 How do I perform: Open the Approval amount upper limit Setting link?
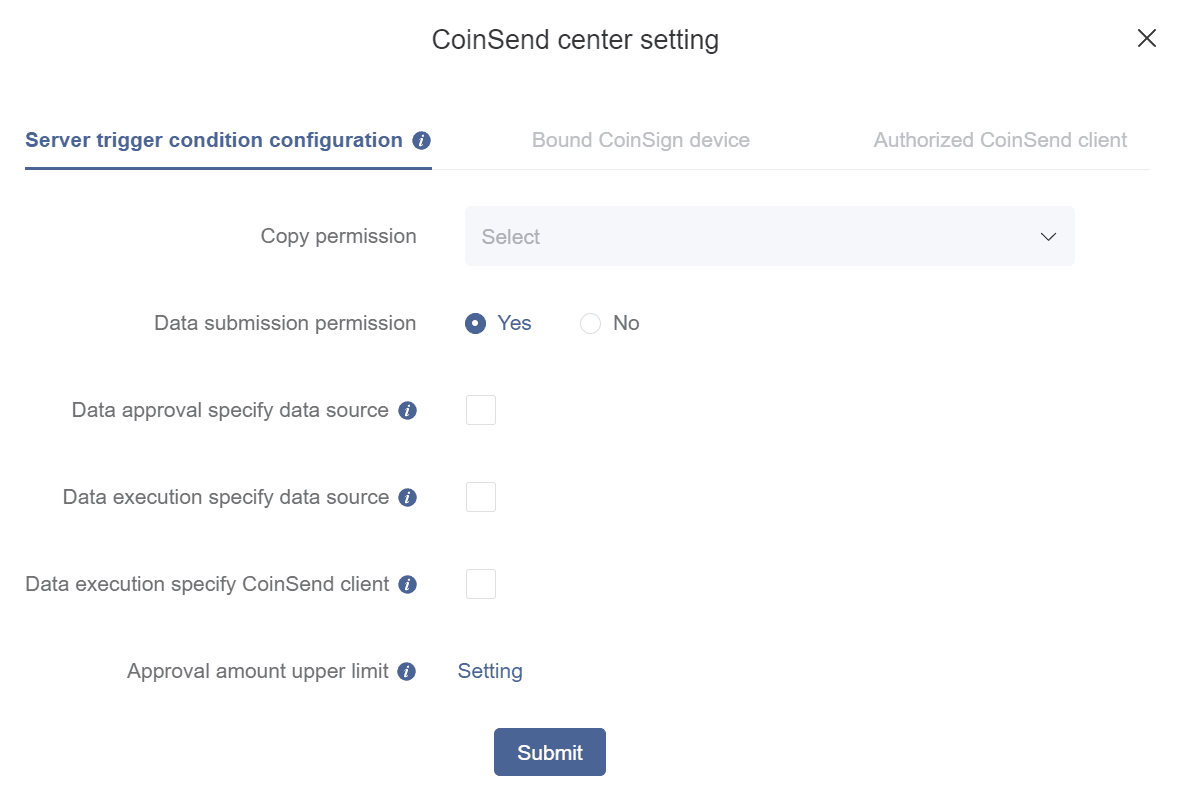point(490,671)
